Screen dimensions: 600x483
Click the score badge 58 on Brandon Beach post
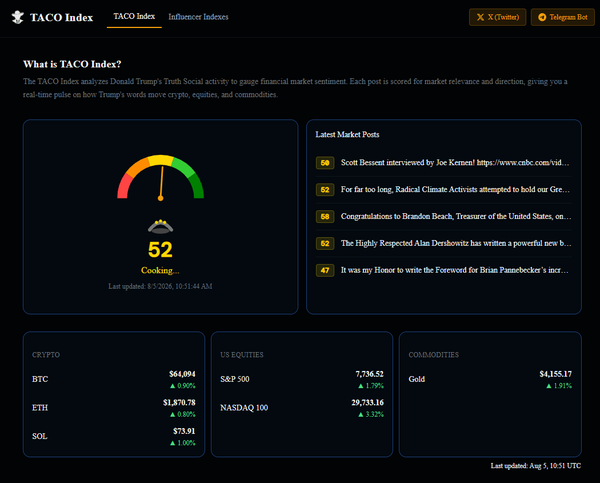[325, 217]
